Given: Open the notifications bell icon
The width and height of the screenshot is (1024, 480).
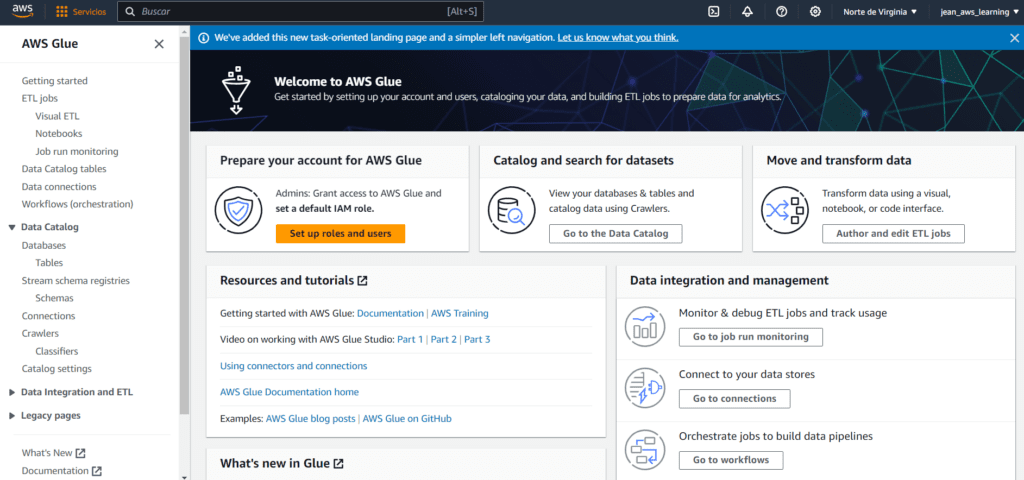Looking at the screenshot, I should pyautogui.click(x=747, y=11).
